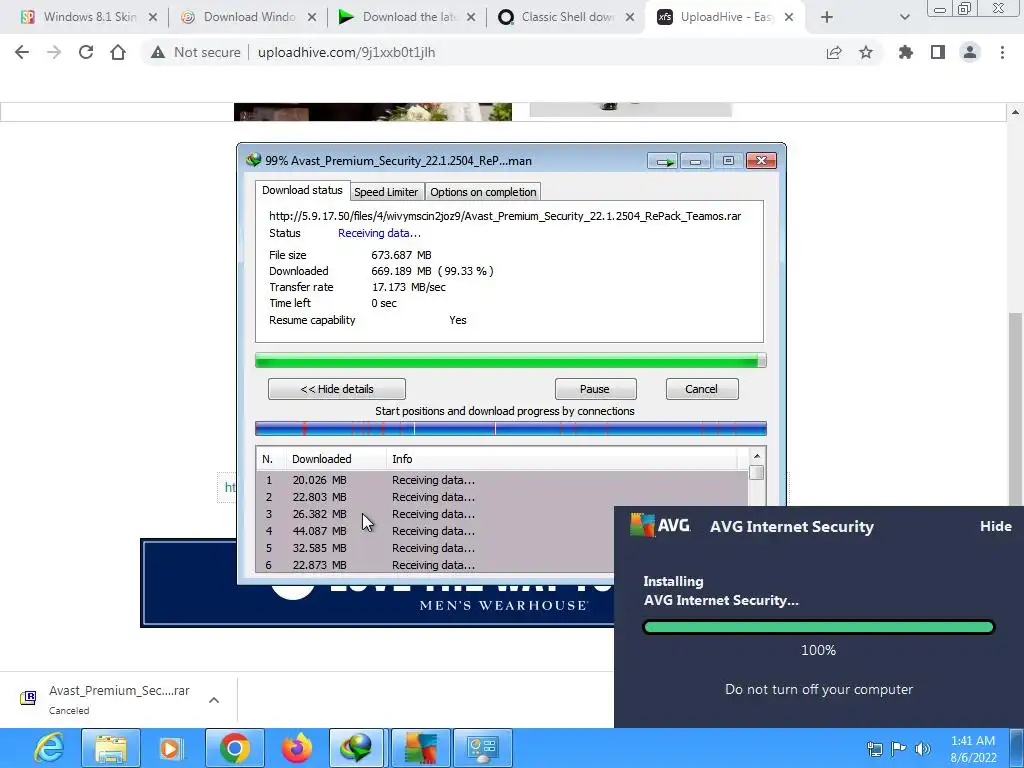Open the Speed Limiter tab

386,192
